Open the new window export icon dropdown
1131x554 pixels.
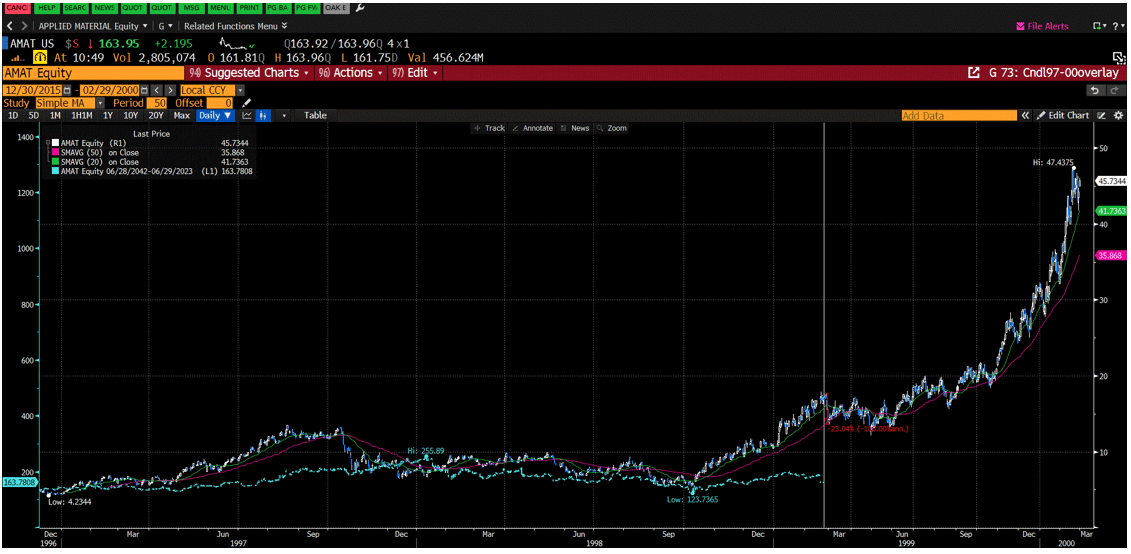click(1099, 26)
